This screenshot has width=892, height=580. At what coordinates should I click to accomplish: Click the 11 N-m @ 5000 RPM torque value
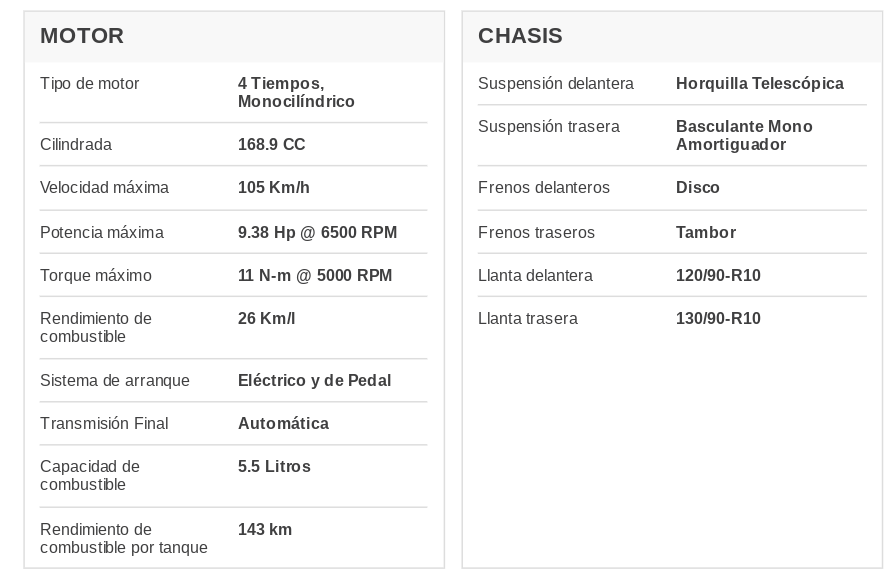(x=315, y=276)
